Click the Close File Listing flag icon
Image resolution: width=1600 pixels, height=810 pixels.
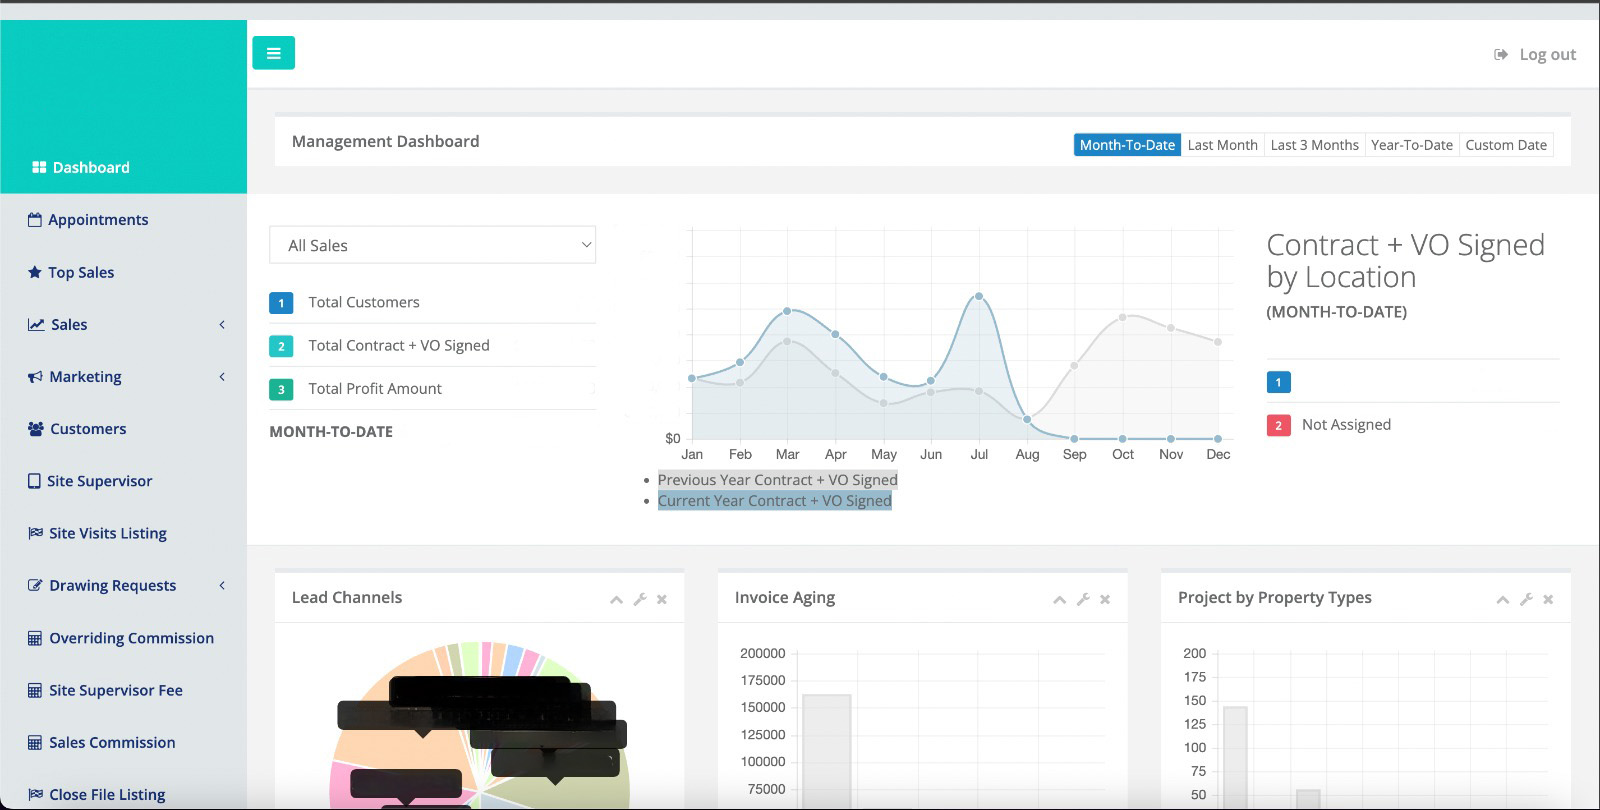(36, 794)
